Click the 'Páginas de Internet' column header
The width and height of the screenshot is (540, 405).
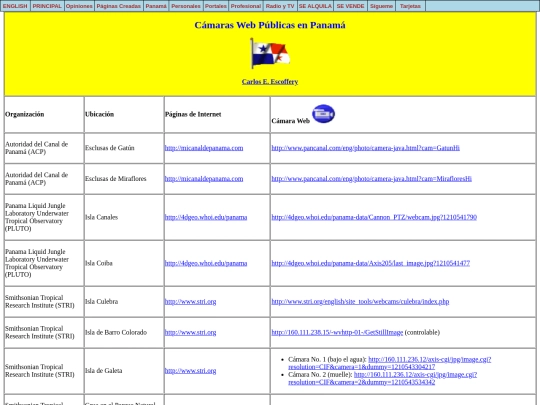[x=193, y=114]
